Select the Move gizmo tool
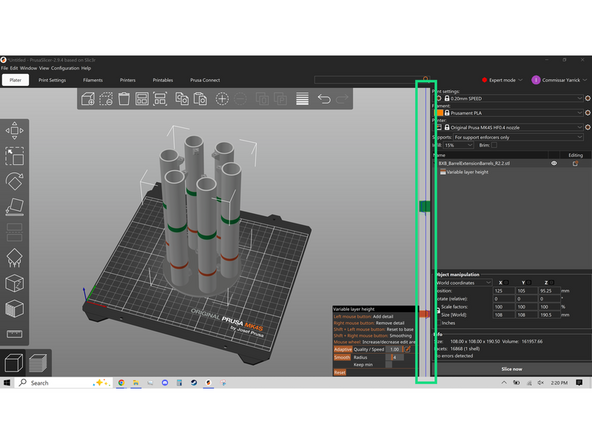Screen dimensions: 592x444 coord(14,131)
